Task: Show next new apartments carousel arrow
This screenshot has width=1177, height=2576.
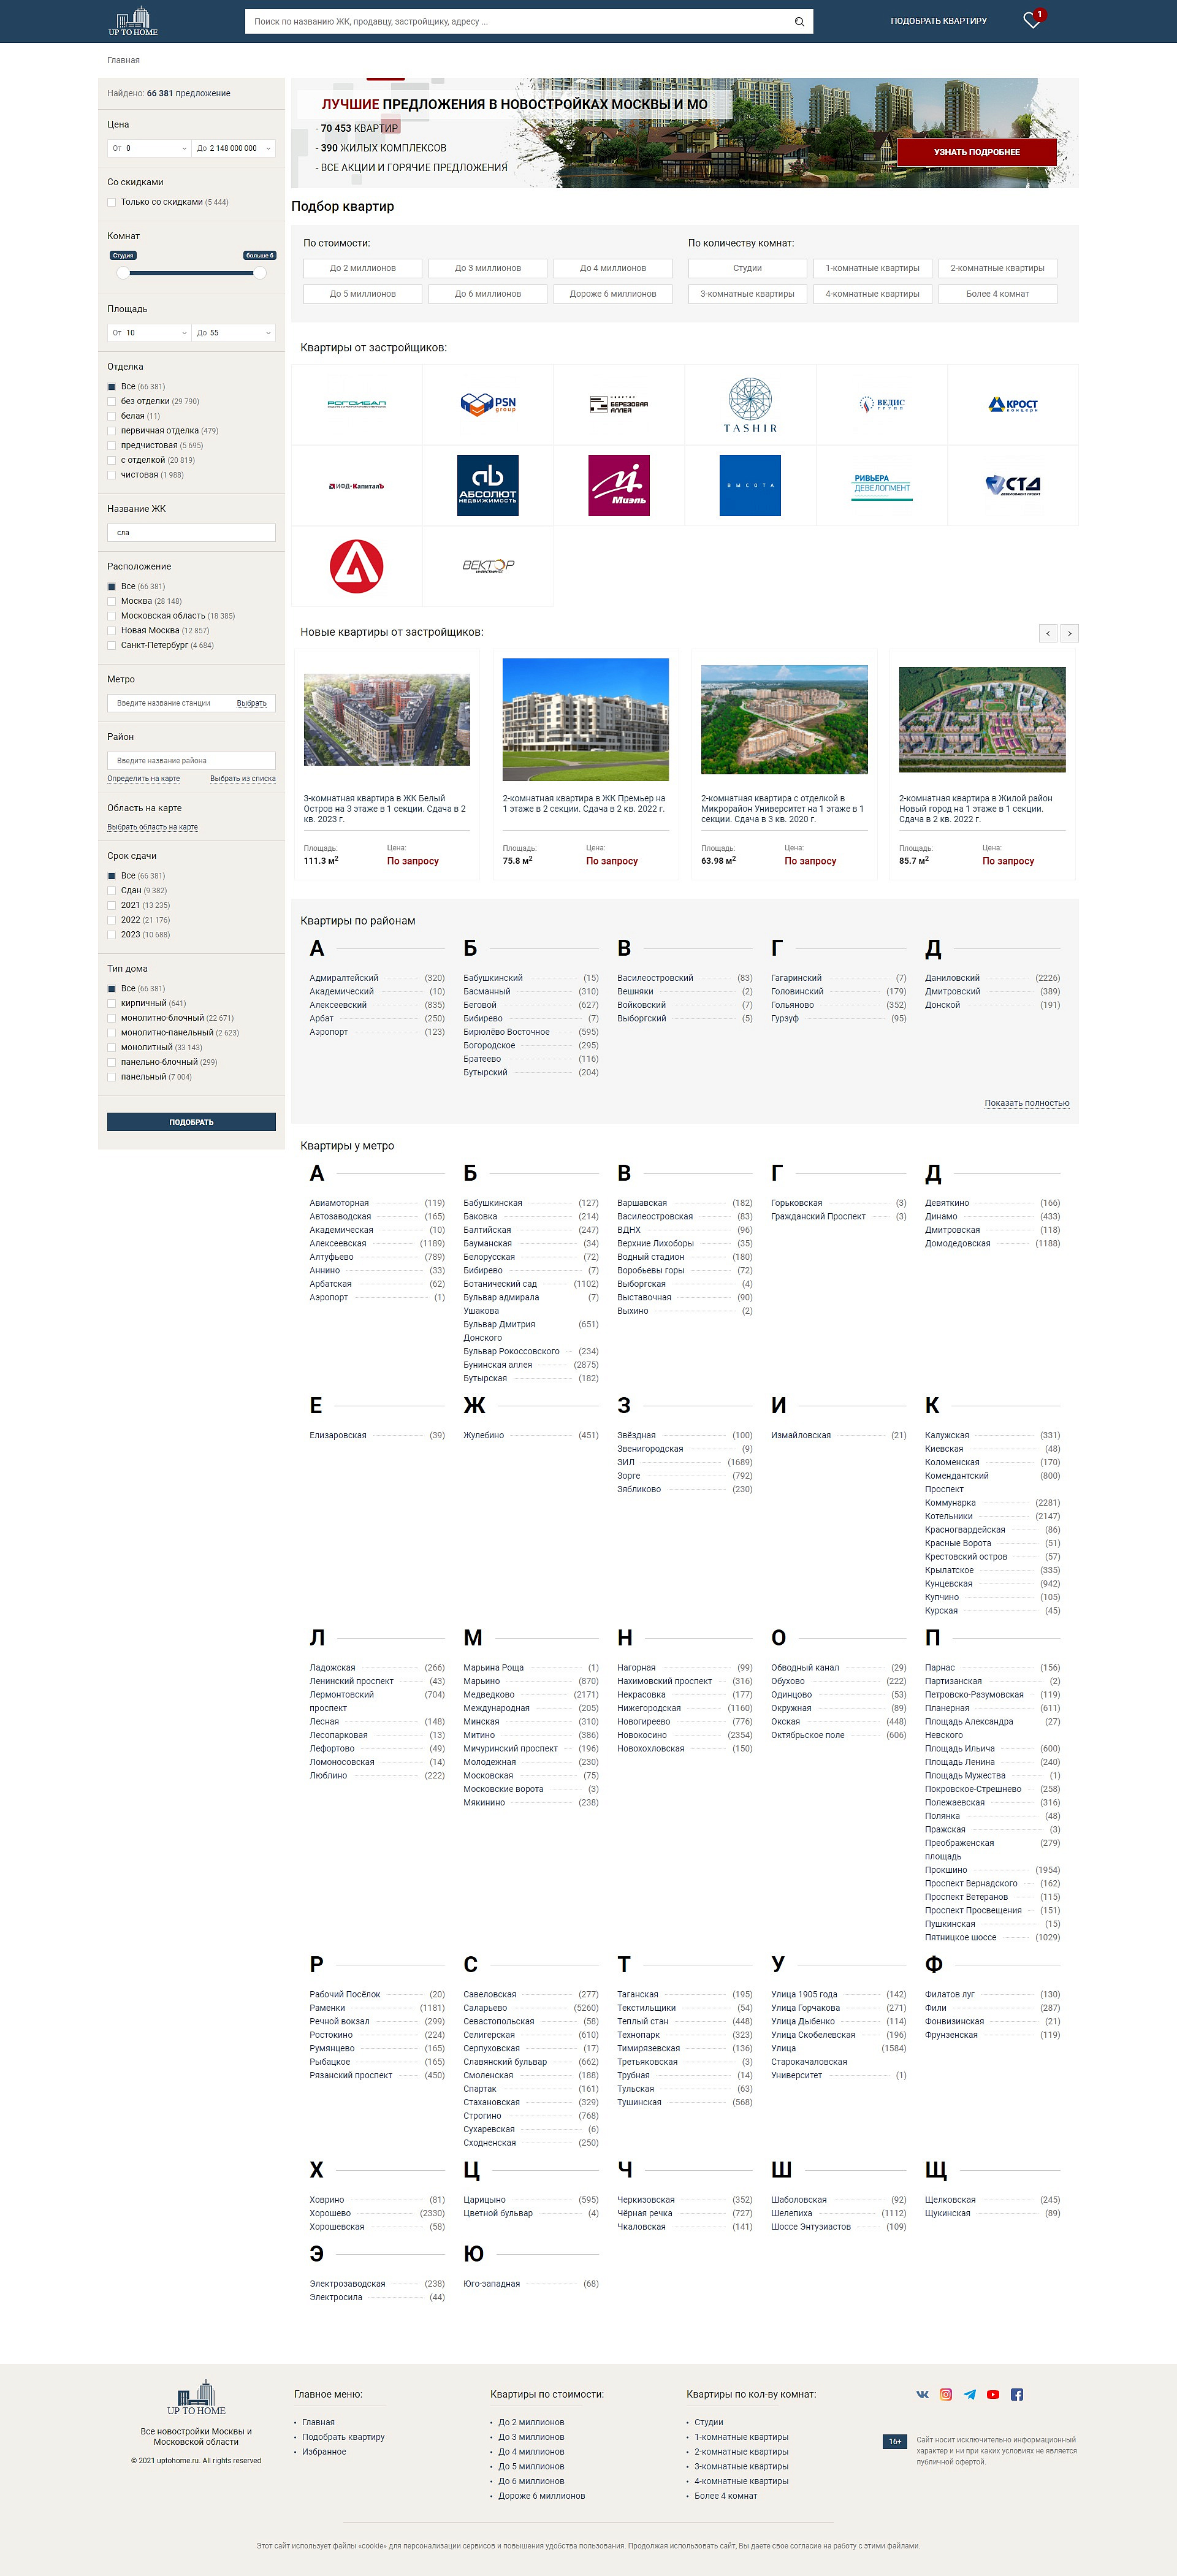Action: click(1070, 633)
